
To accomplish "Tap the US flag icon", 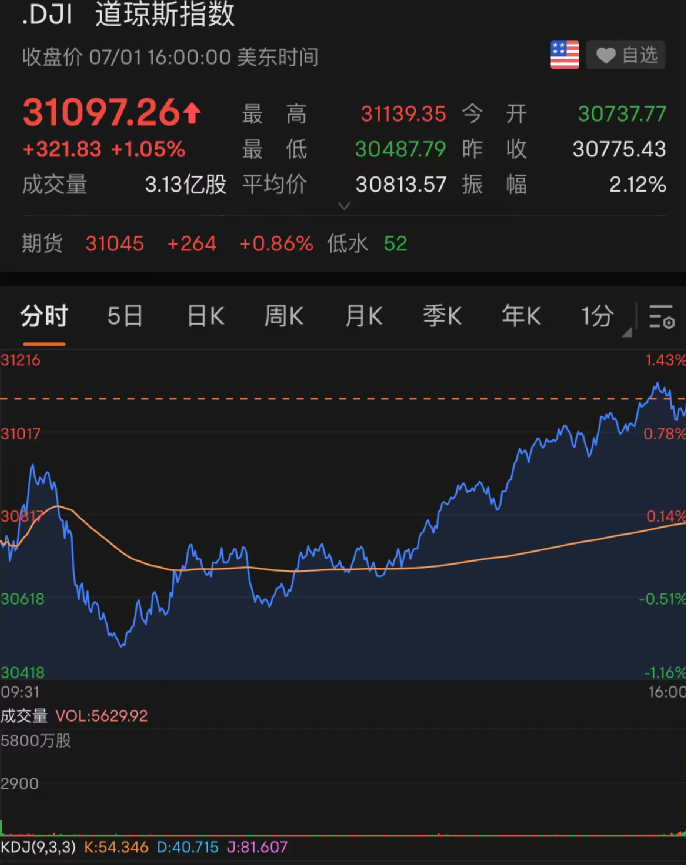I will pos(564,55).
